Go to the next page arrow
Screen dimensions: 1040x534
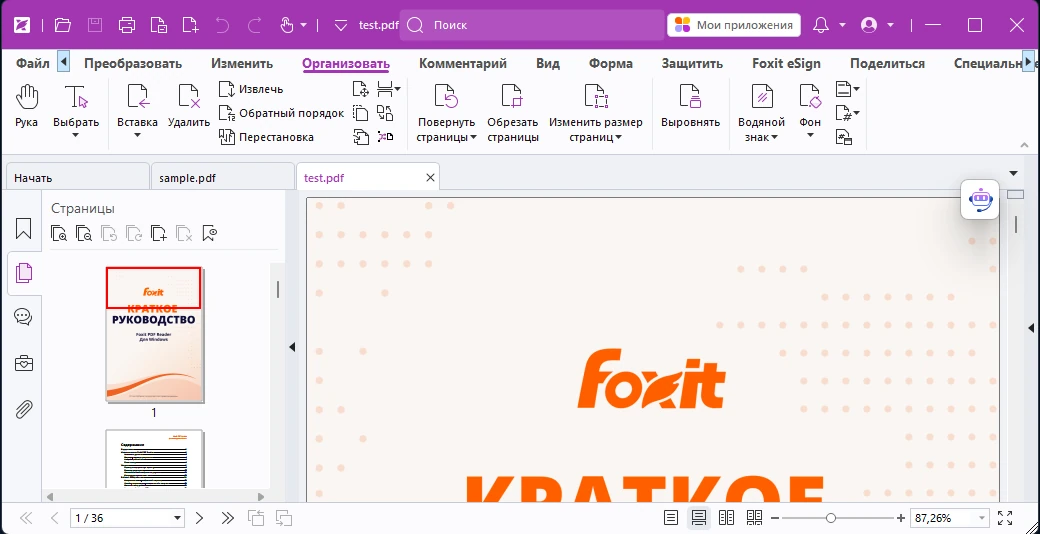click(199, 518)
